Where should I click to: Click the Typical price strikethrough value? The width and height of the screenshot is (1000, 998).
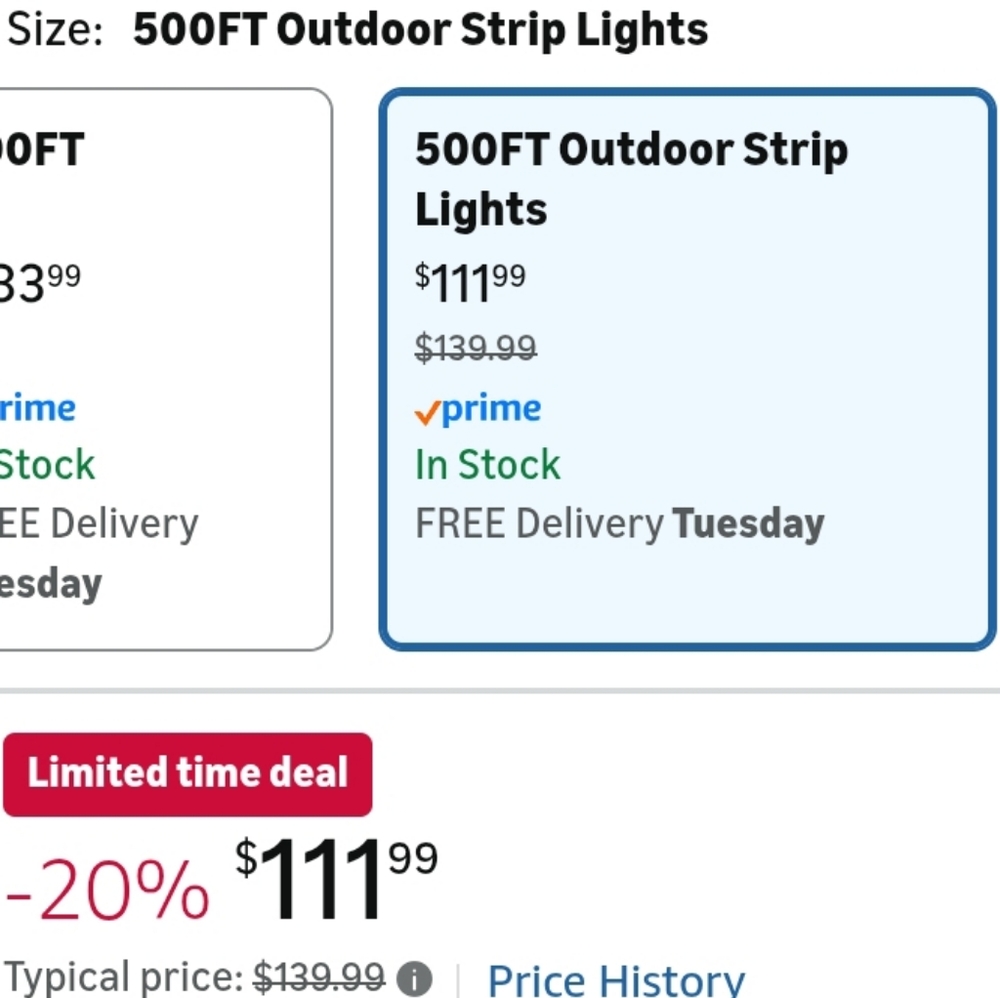pyautogui.click(x=318, y=977)
